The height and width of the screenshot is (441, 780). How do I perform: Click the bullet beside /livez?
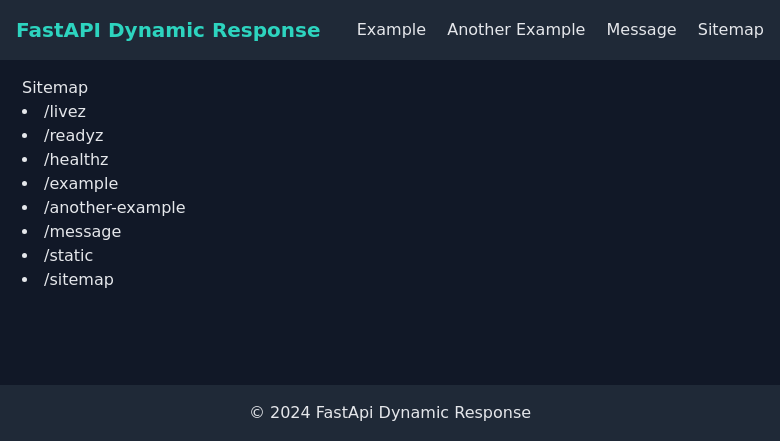(x=25, y=112)
